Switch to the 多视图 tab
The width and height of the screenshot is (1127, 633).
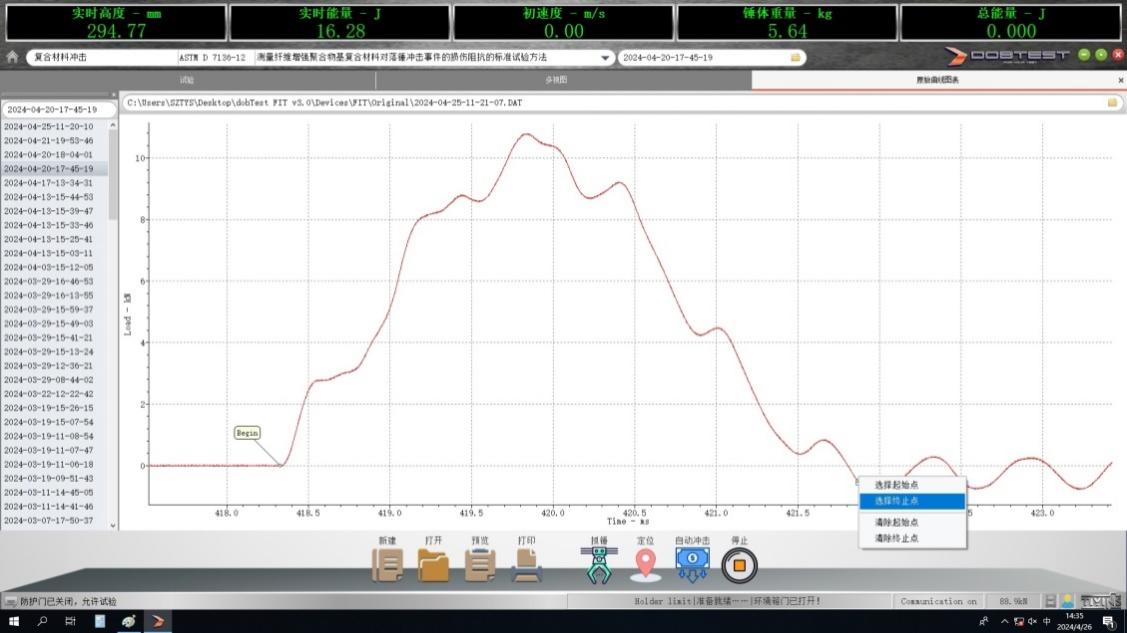(556, 80)
